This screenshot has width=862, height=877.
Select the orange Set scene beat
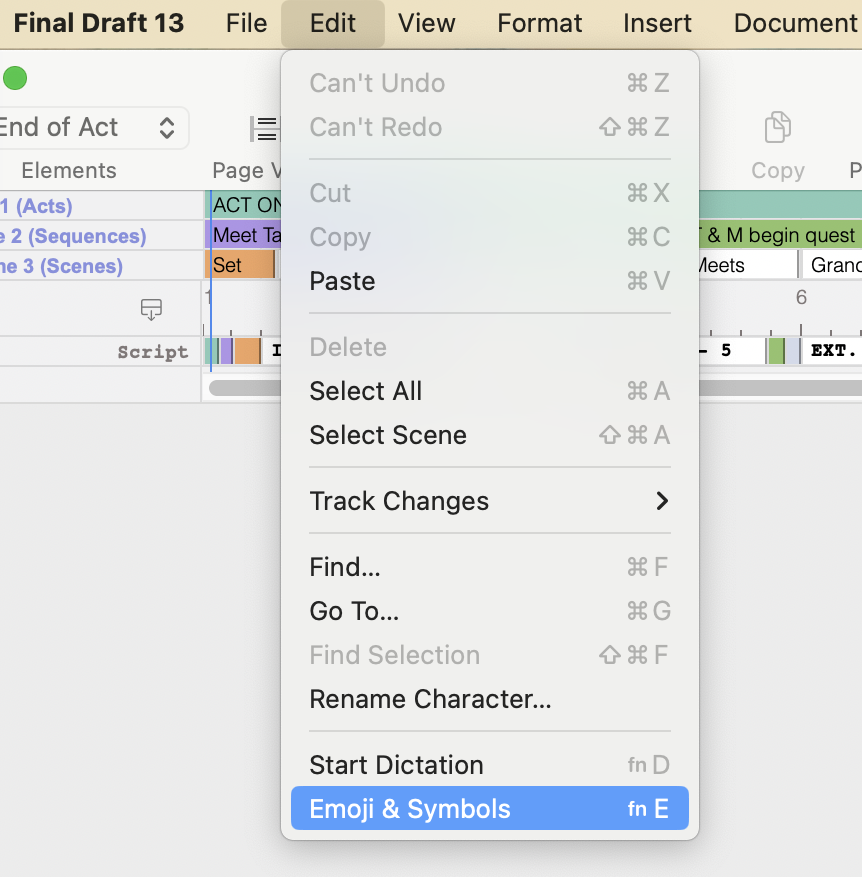[240, 265]
